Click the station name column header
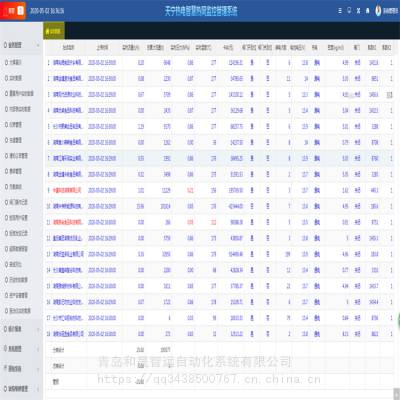Screen dimensions: 400x400 [68, 48]
